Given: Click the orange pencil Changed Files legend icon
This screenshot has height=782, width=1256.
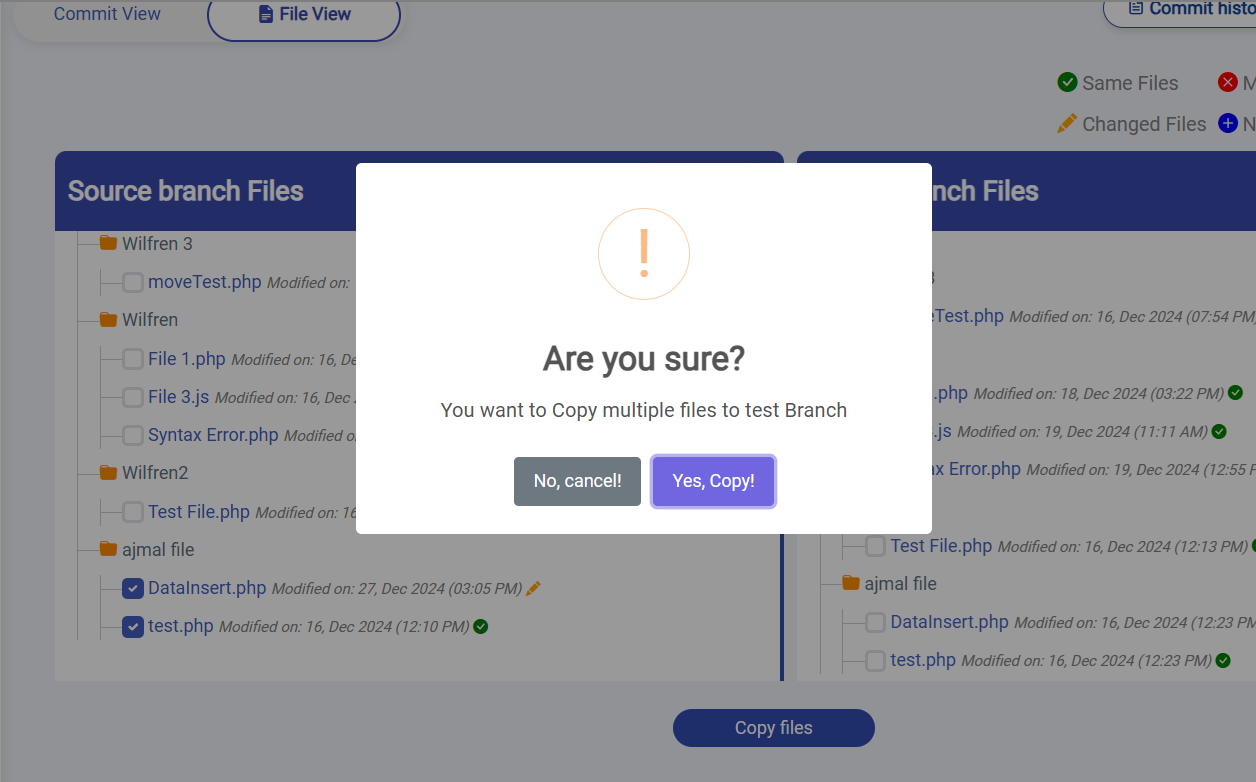Looking at the screenshot, I should [1067, 123].
